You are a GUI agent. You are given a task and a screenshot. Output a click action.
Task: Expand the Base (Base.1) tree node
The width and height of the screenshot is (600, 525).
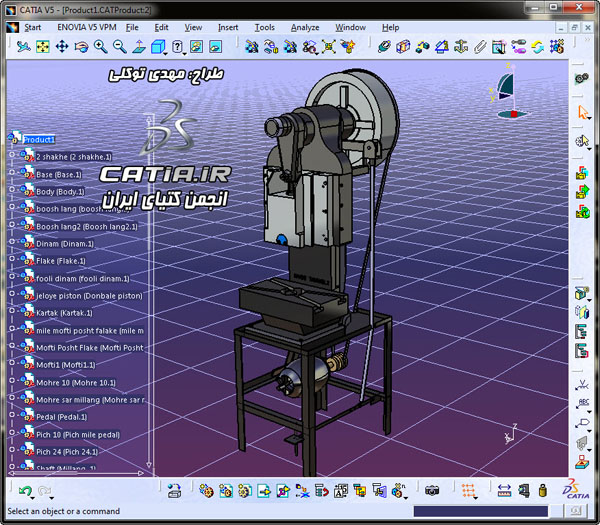click(x=12, y=174)
